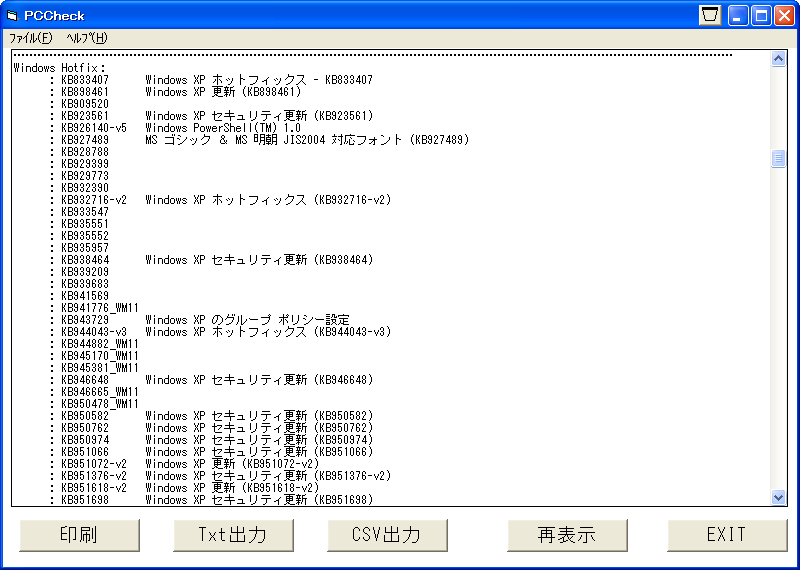Click the KB951376-v2 security update row
The image size is (800, 570).
(x=220, y=476)
